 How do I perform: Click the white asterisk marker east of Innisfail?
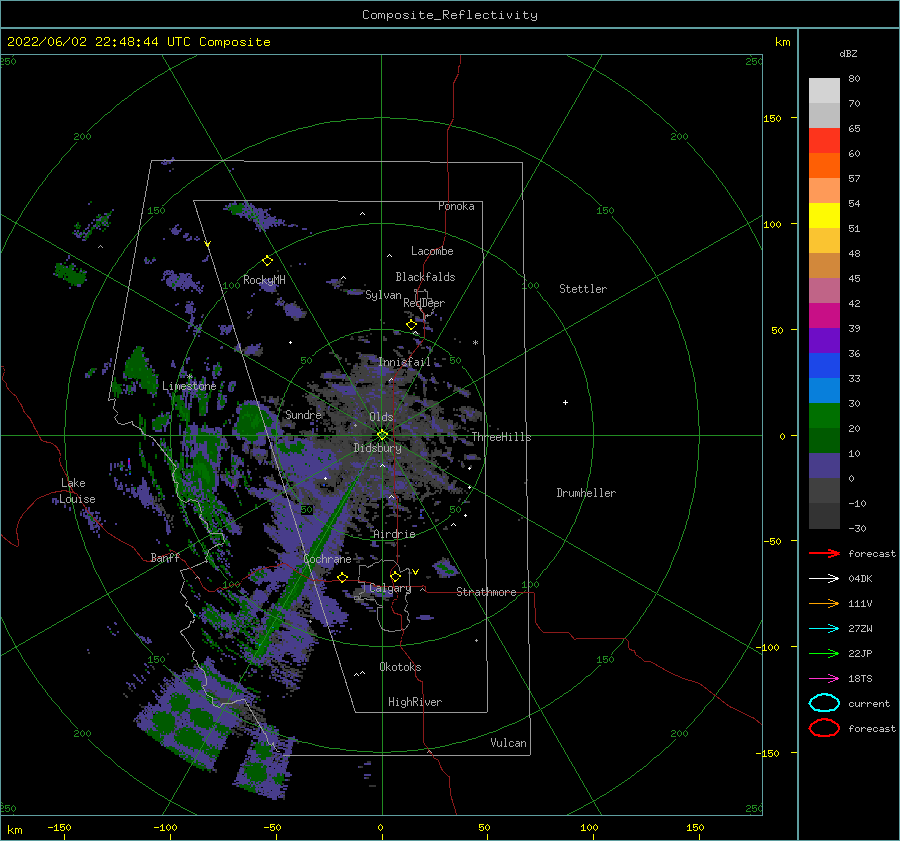coord(475,343)
